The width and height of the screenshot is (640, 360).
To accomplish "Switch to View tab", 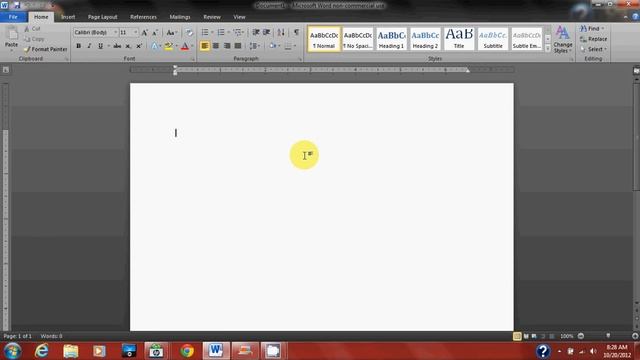I will (x=239, y=17).
